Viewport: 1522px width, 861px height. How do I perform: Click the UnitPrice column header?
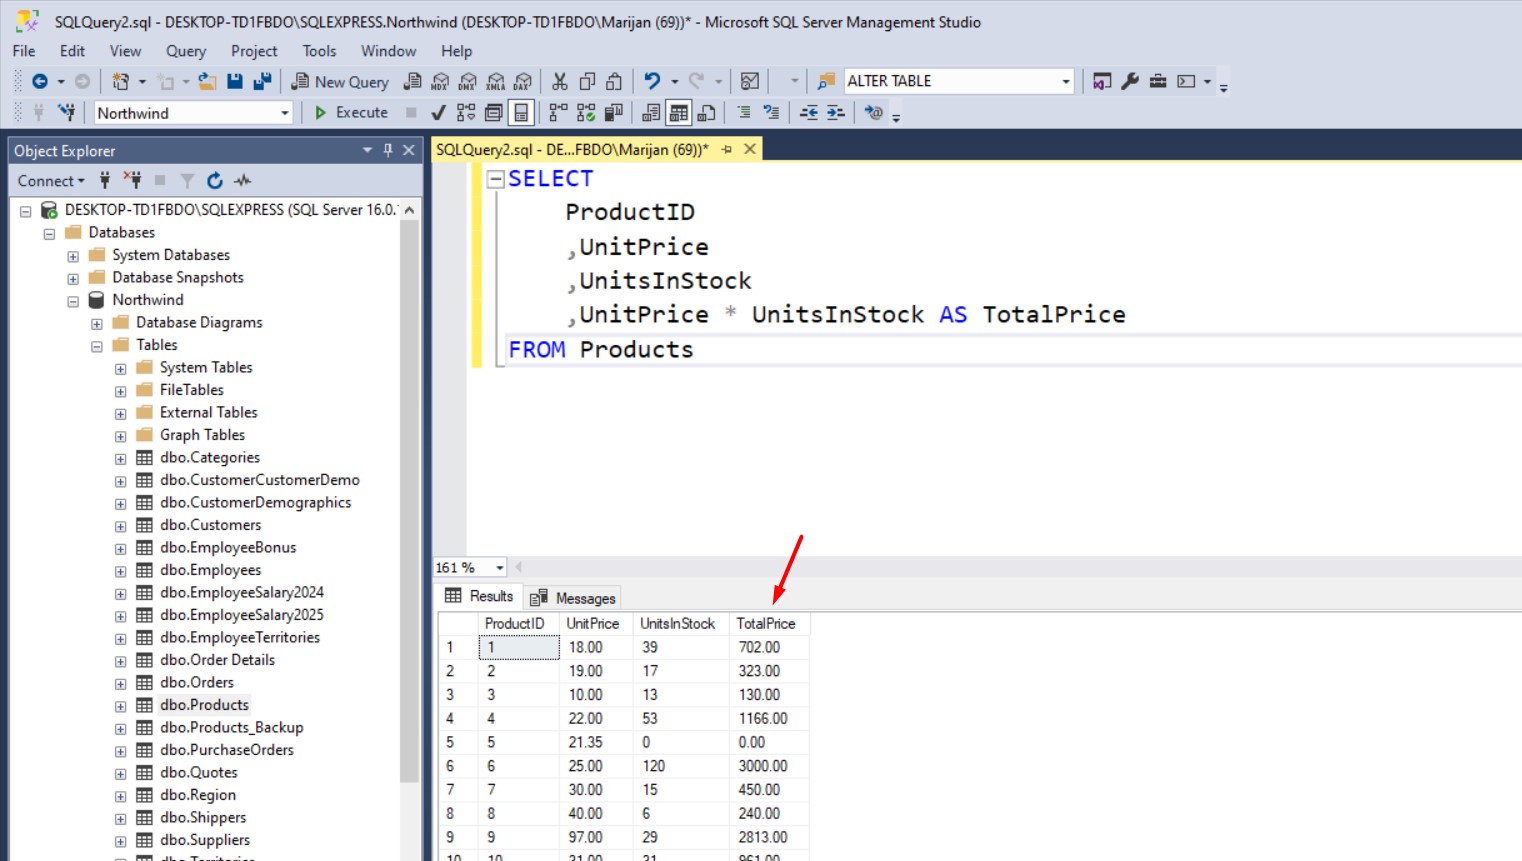coord(596,624)
